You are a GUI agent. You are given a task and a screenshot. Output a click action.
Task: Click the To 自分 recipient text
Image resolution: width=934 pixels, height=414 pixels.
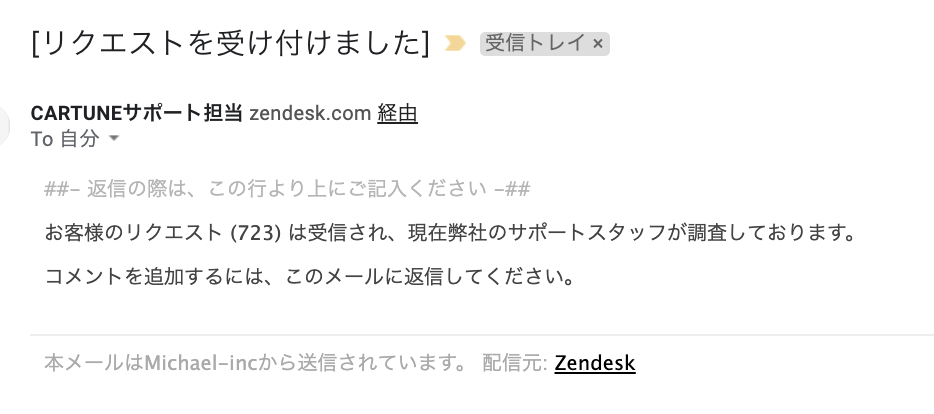(x=65, y=139)
